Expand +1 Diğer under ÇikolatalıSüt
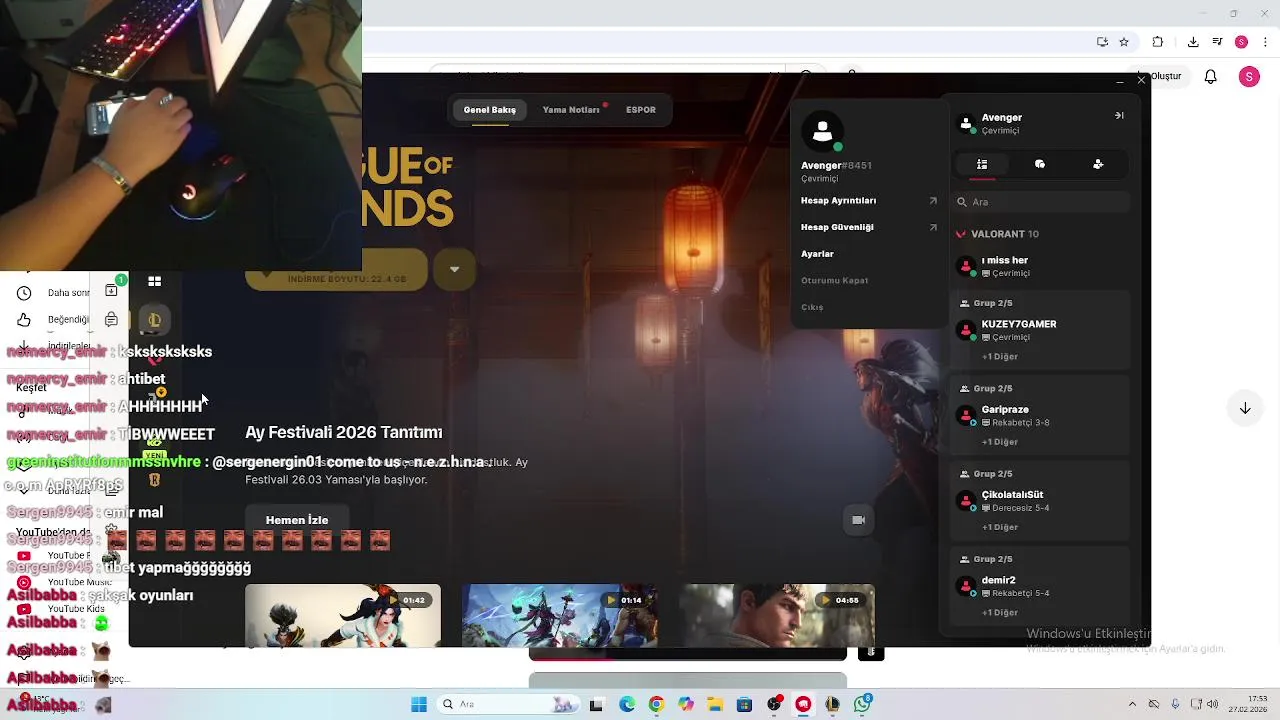Screen dimensions: 1280x720 (1000, 527)
